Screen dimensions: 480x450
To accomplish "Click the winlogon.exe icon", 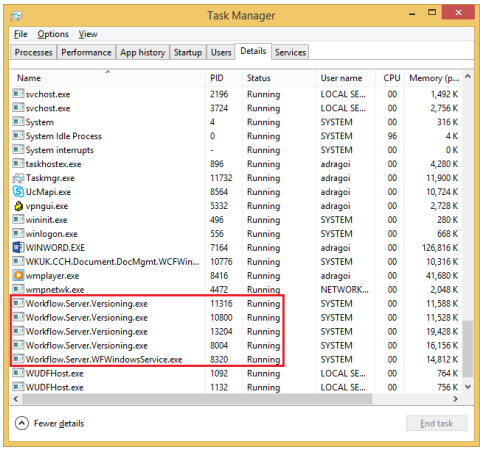I will pos(18,234).
